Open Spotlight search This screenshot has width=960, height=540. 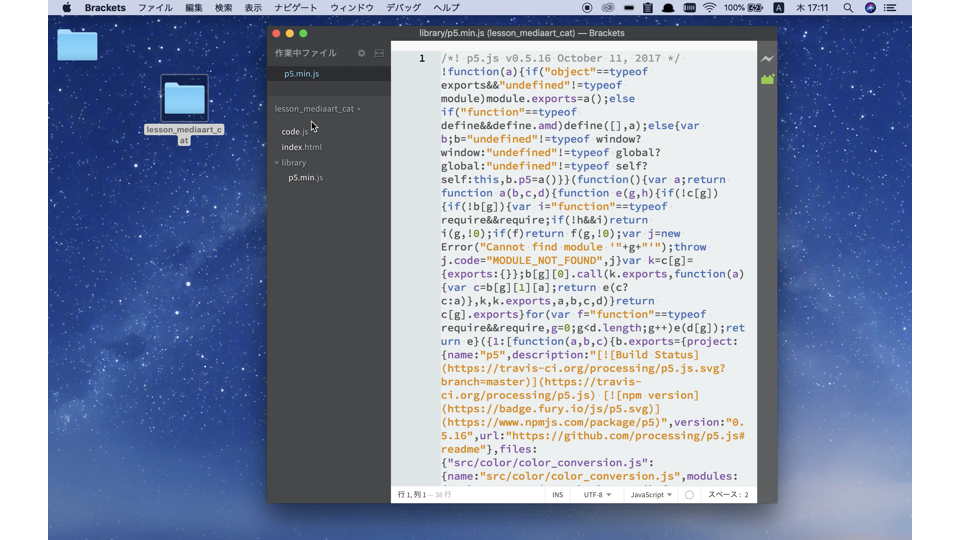[x=848, y=7]
